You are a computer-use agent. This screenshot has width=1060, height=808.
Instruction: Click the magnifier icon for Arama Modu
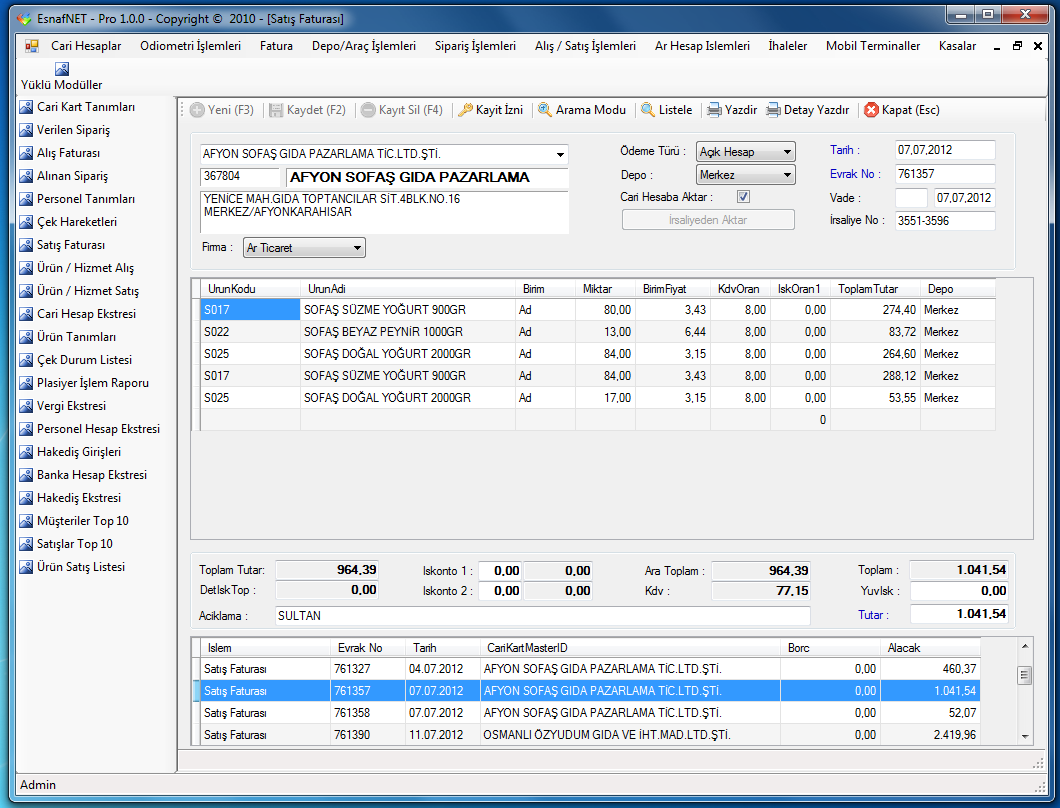click(545, 110)
